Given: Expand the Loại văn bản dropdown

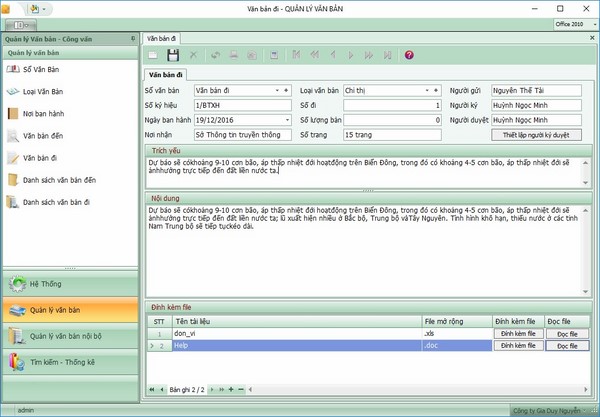Looking at the screenshot, I should pyautogui.click(x=435, y=90).
